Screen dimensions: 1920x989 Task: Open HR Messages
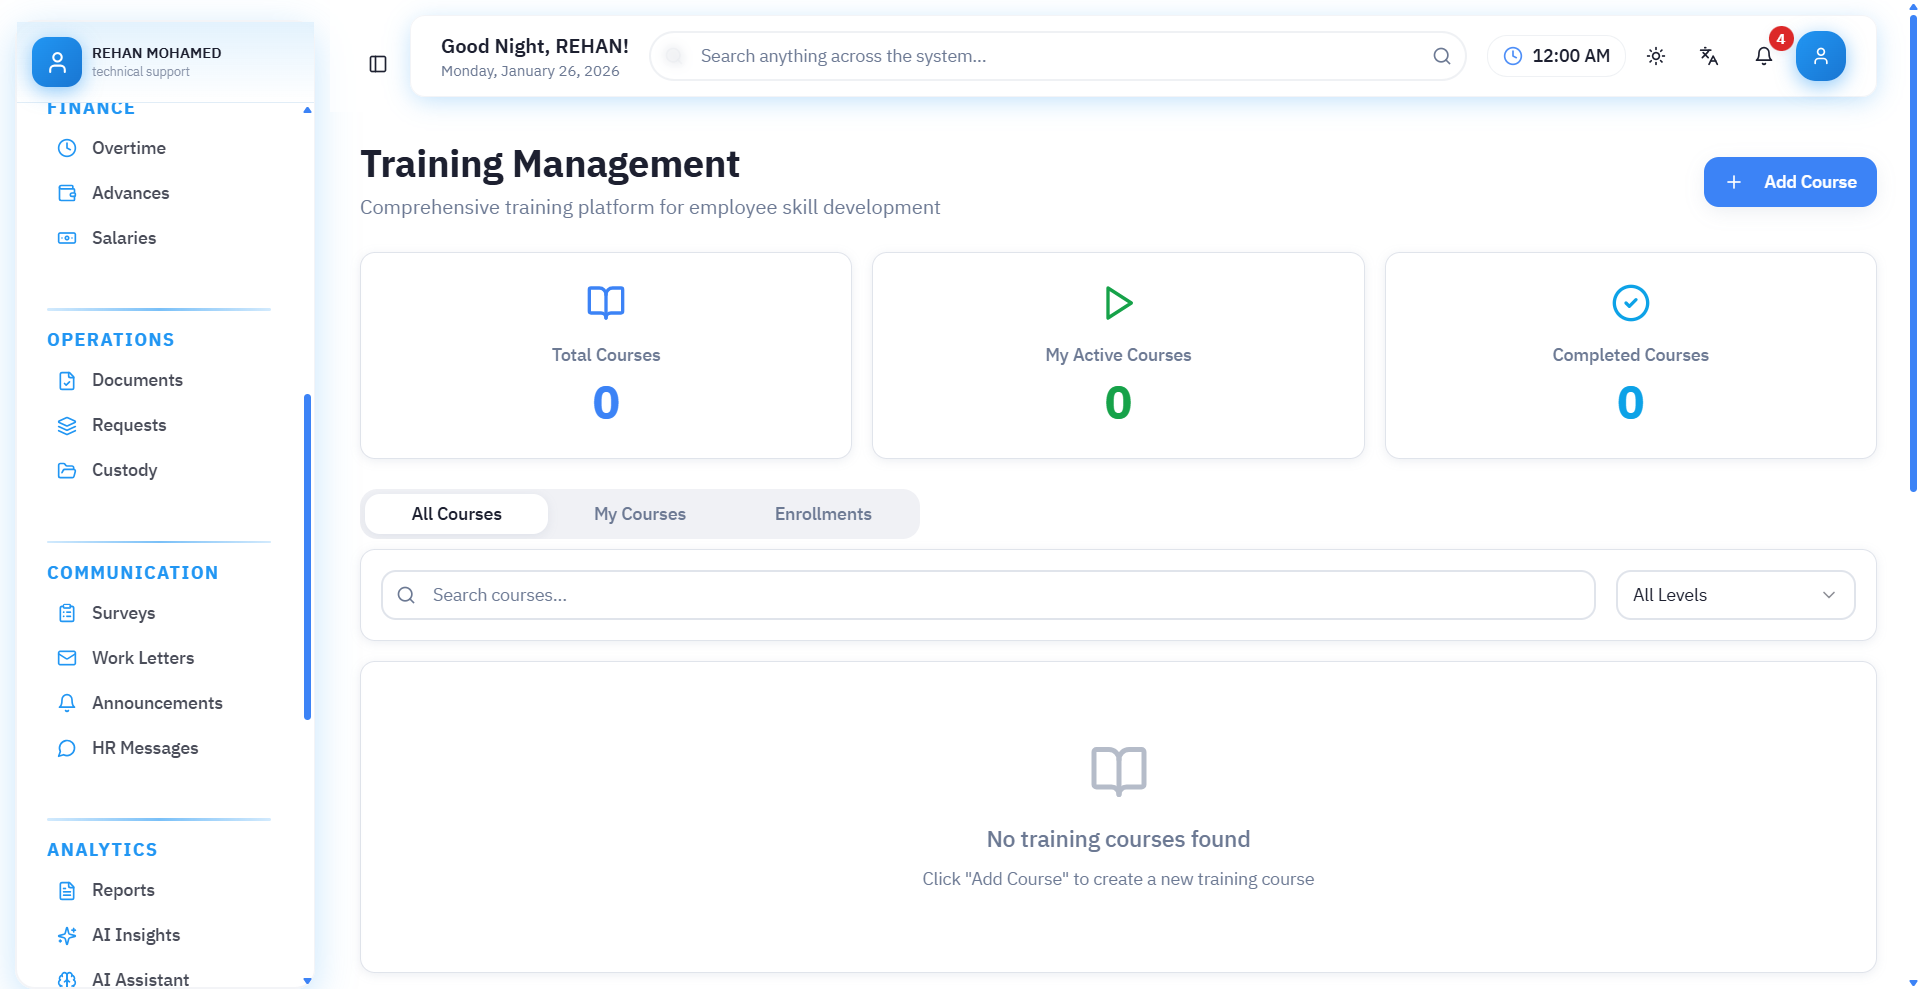pos(144,748)
